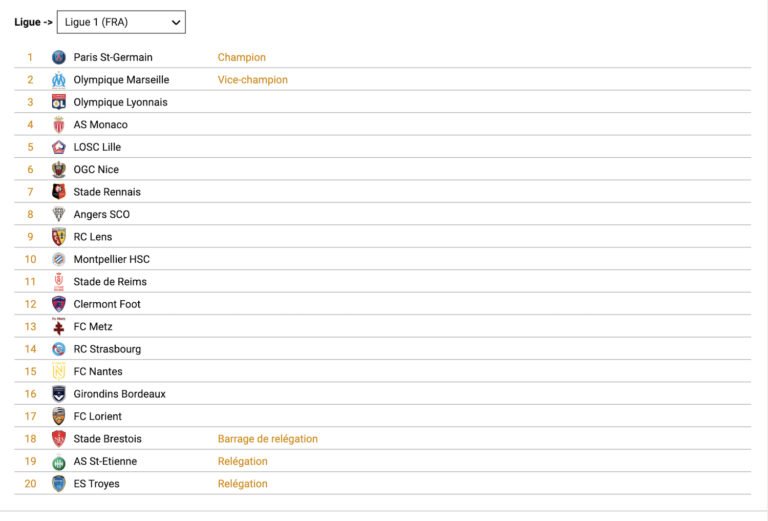Click the Olympique Lyonnais crest icon
The width and height of the screenshot is (768, 521).
pos(59,102)
